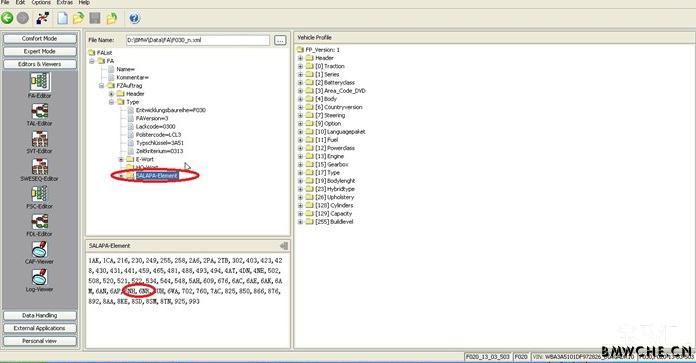This screenshot has height=363, width=696.
Task: Open the Extras menu
Action: [64, 3]
